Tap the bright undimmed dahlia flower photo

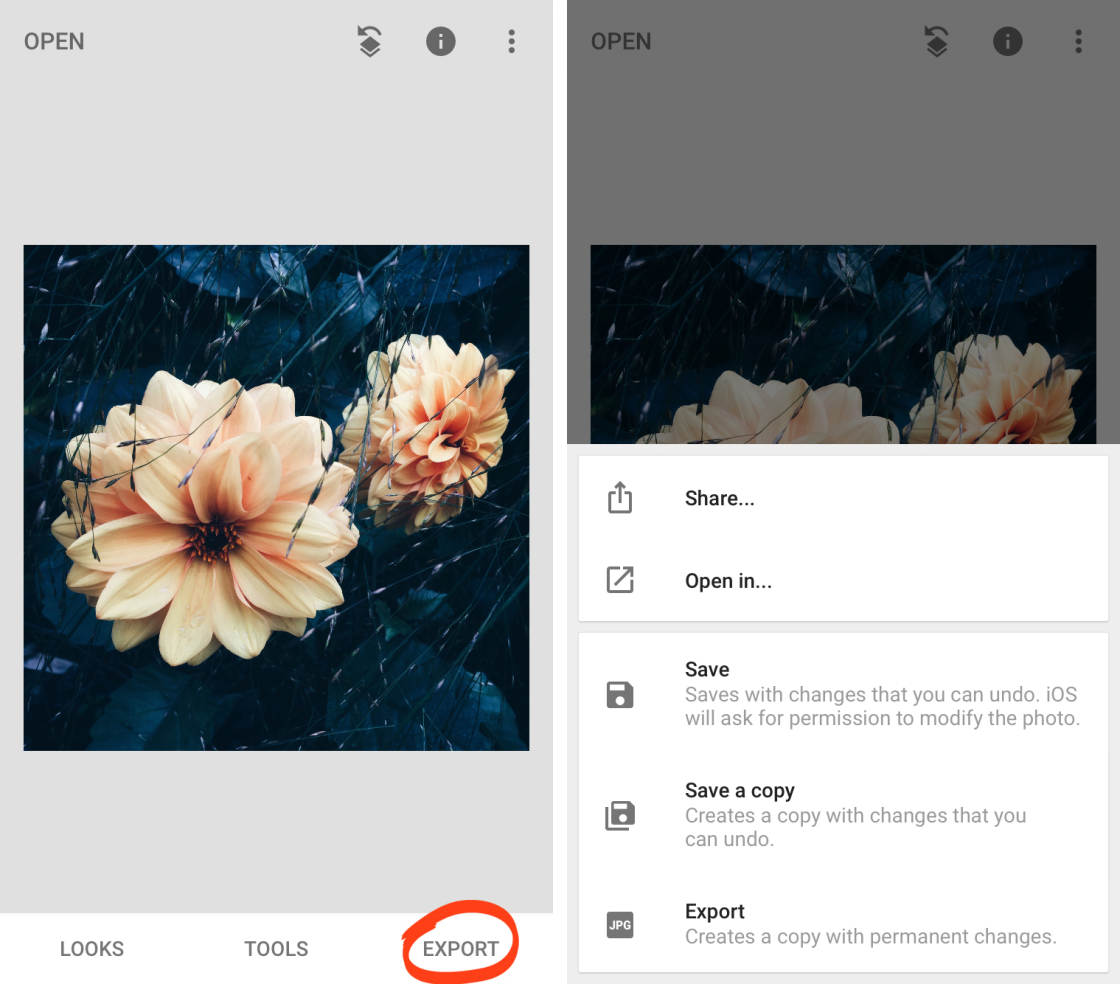point(276,497)
